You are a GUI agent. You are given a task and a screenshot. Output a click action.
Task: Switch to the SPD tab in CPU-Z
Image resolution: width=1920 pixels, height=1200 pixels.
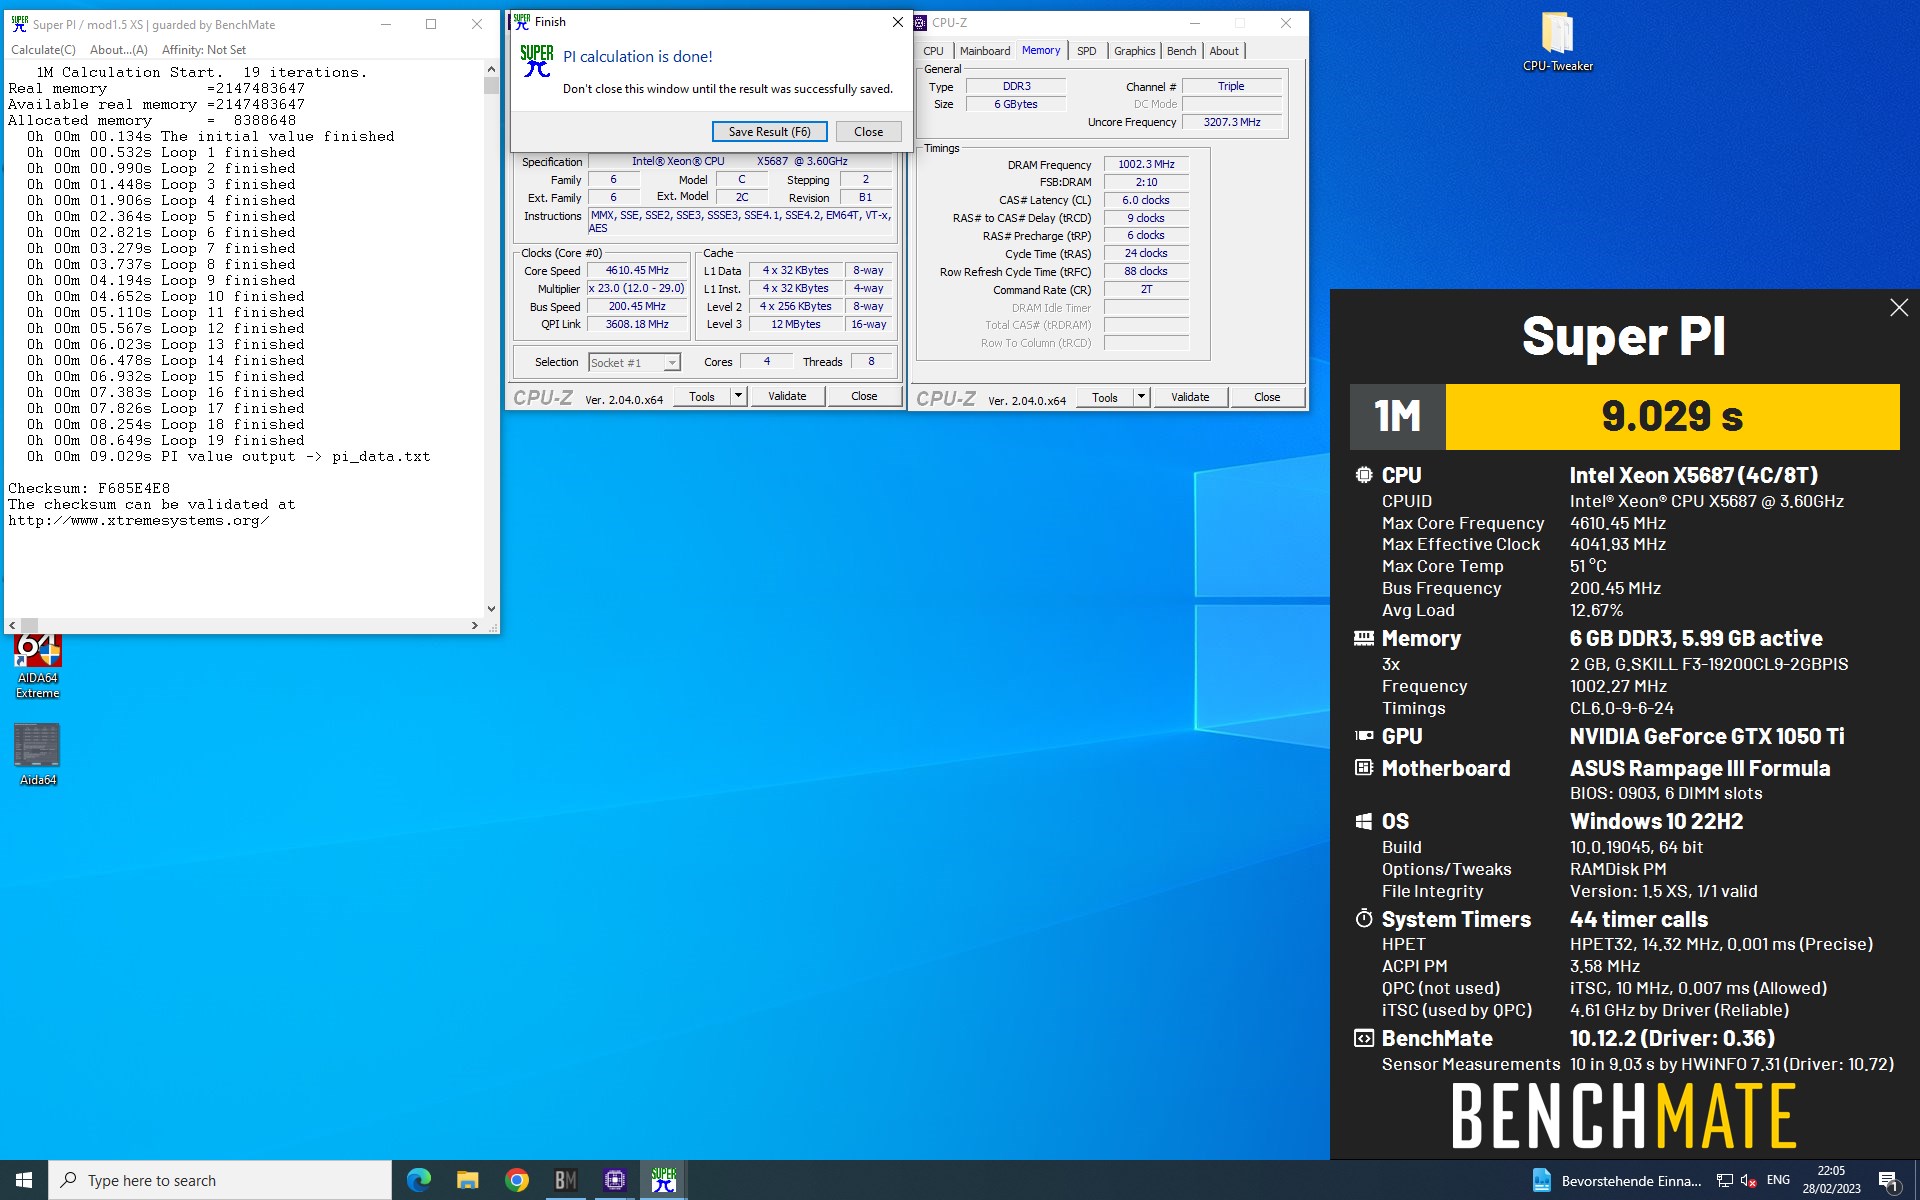pos(1087,51)
